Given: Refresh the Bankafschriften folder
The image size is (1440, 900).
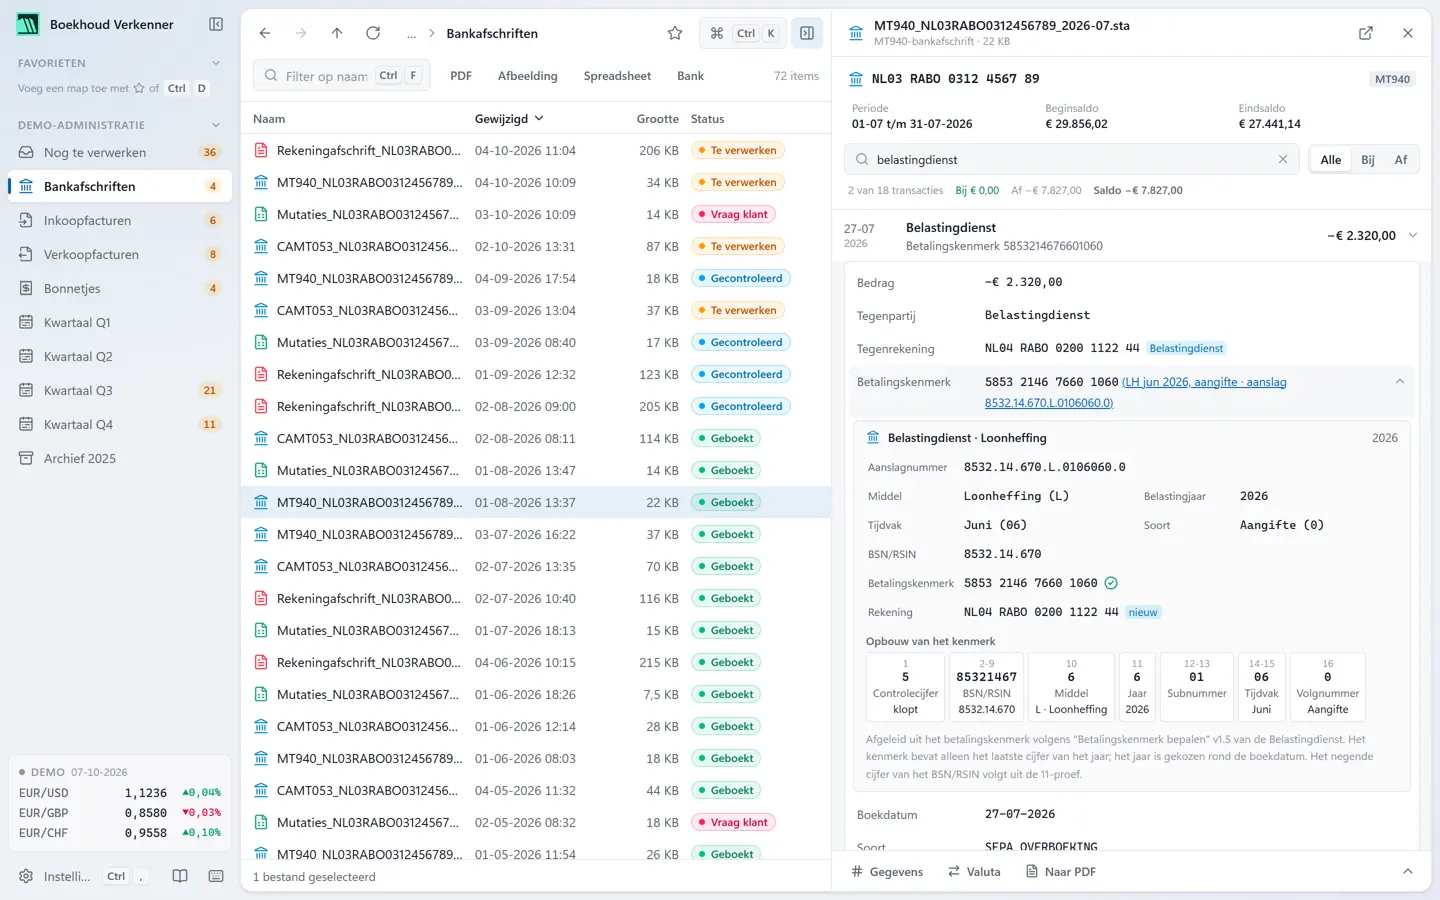Looking at the screenshot, I should (x=373, y=33).
